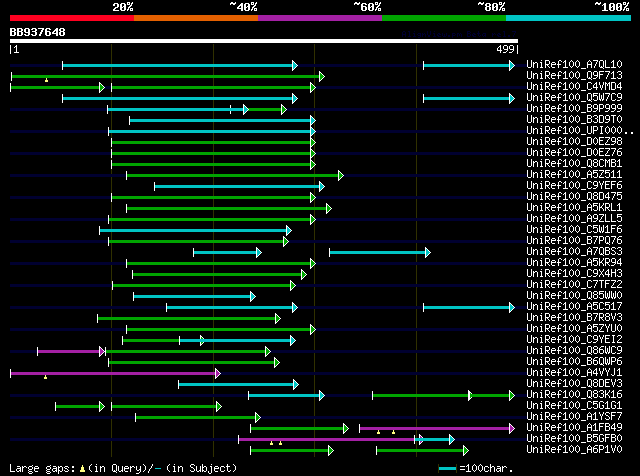Screen dimensions: 640x476
Task: Open the UniRef100_B3D9T0 hit label
Action: 574,120
